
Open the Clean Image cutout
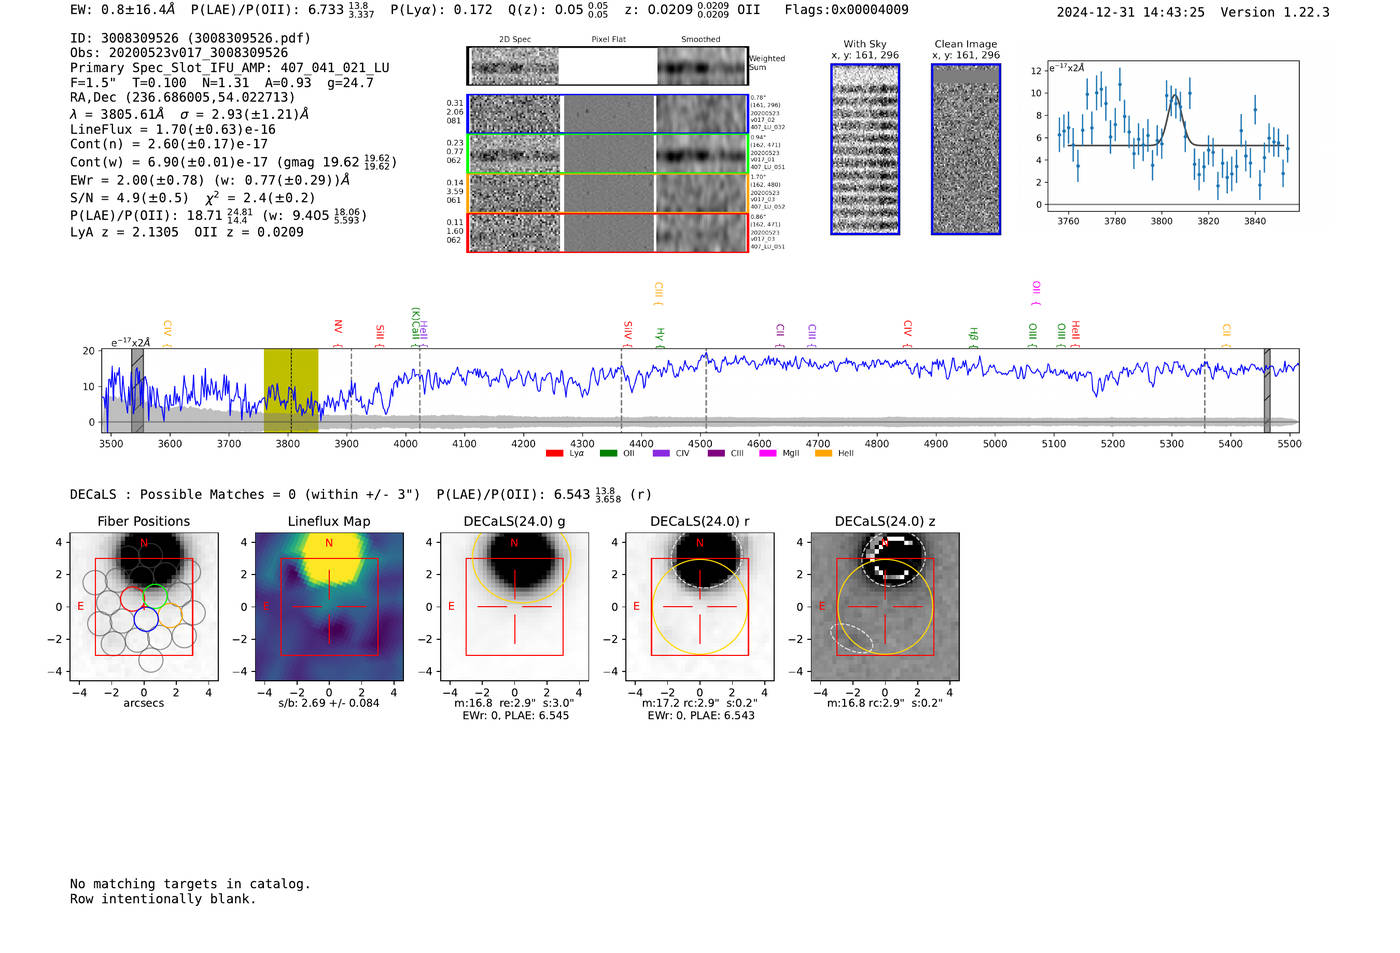tap(966, 149)
